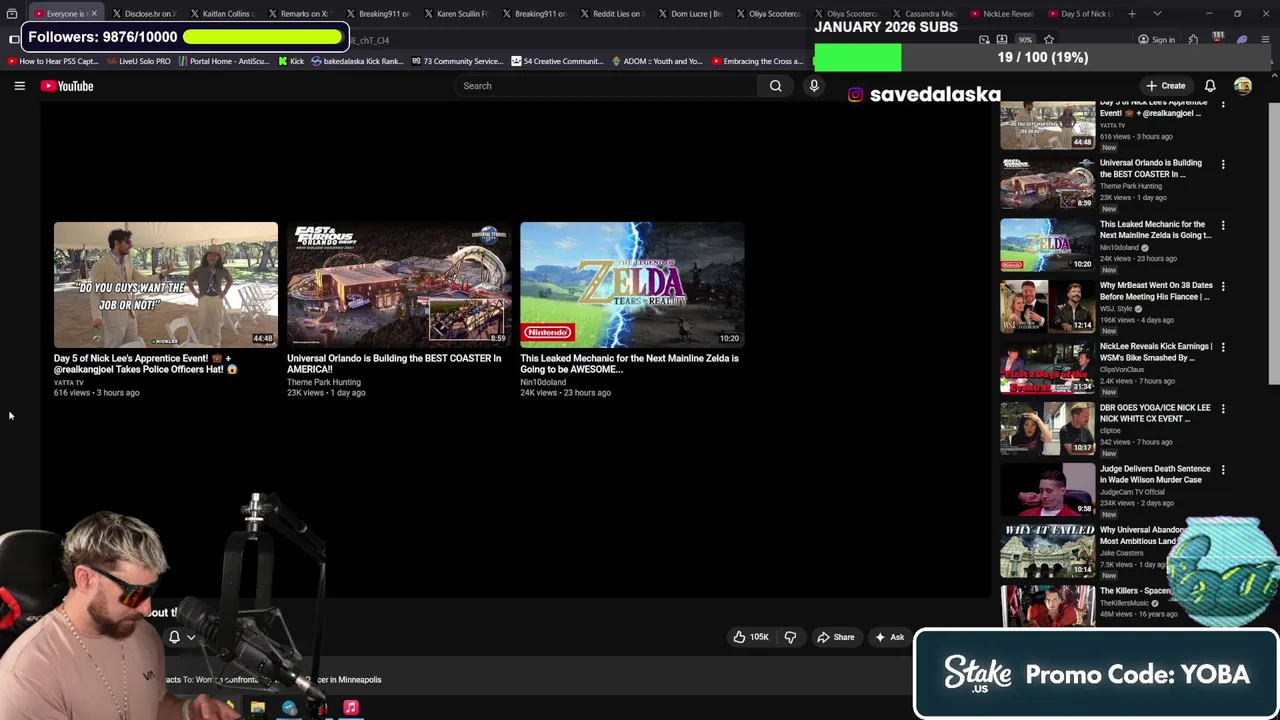Screen dimensions: 1280x720
Task: Open options for NickLee Reveals Kick Earnings video
Action: [x=1223, y=347]
